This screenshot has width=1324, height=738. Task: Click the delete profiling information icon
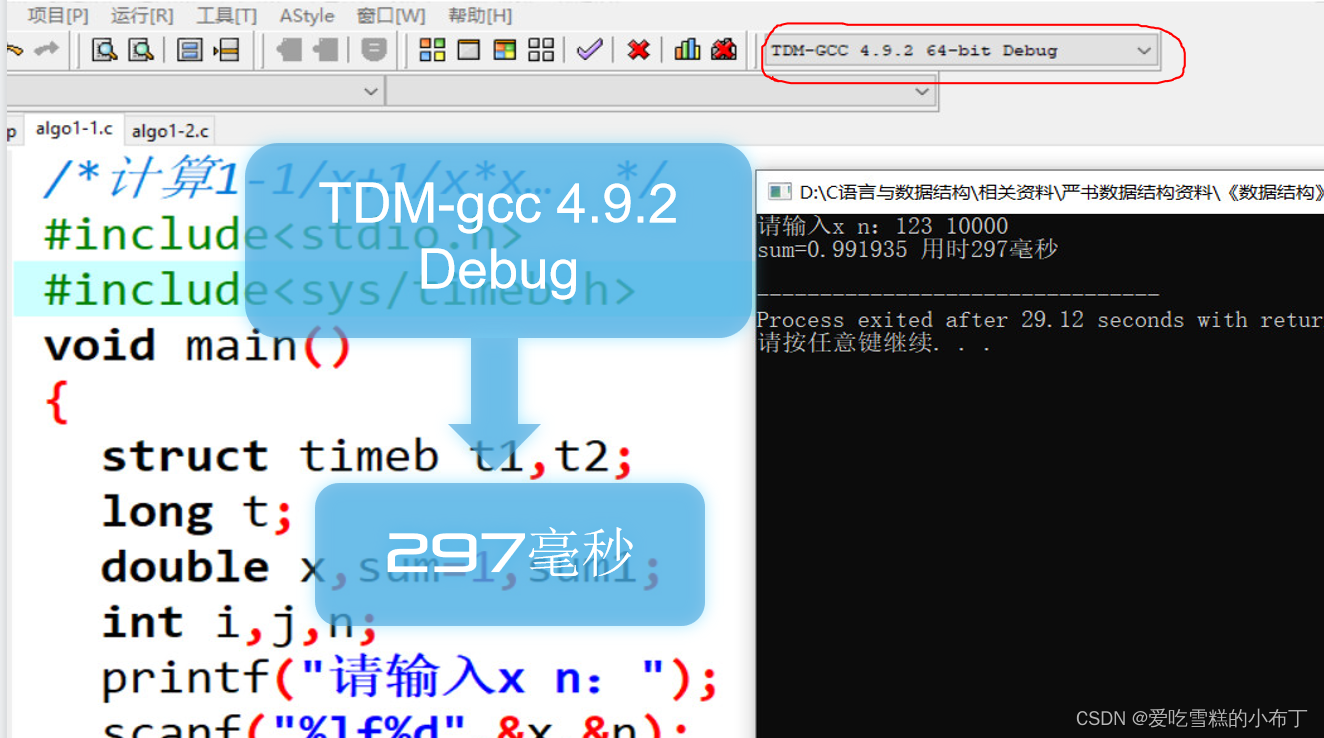pyautogui.click(x=724, y=49)
